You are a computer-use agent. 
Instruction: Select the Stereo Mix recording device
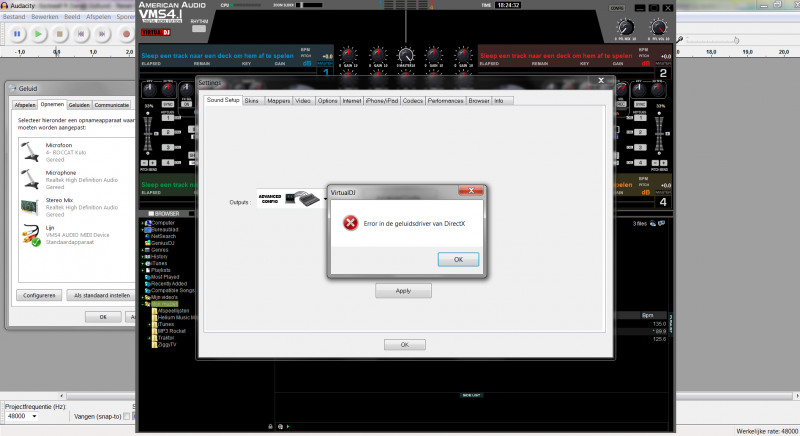77,207
